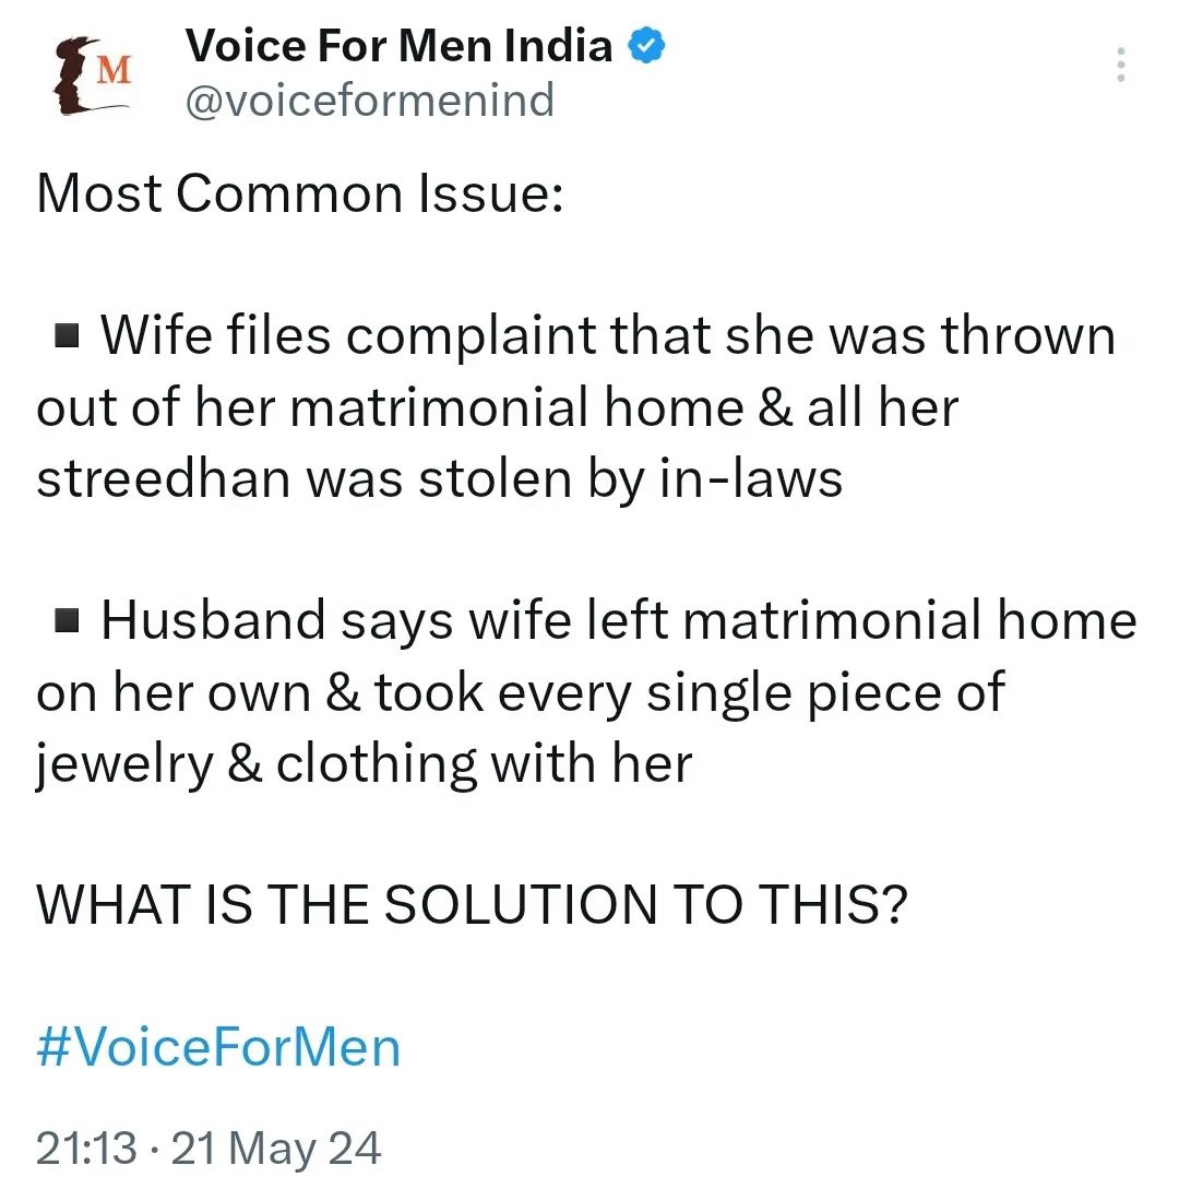The height and width of the screenshot is (1202, 1179).
Task: Click the second black square bullet before Husband
Action: 66,622
